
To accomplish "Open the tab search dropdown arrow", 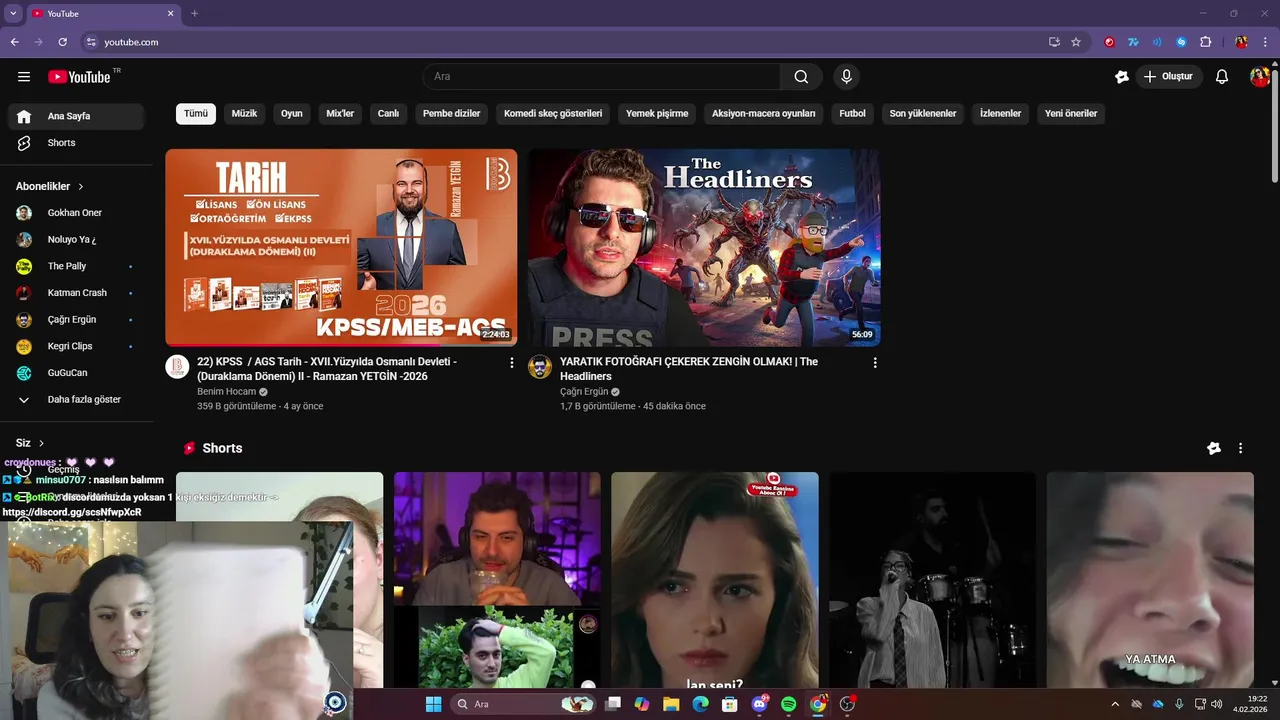I will [x=13, y=13].
